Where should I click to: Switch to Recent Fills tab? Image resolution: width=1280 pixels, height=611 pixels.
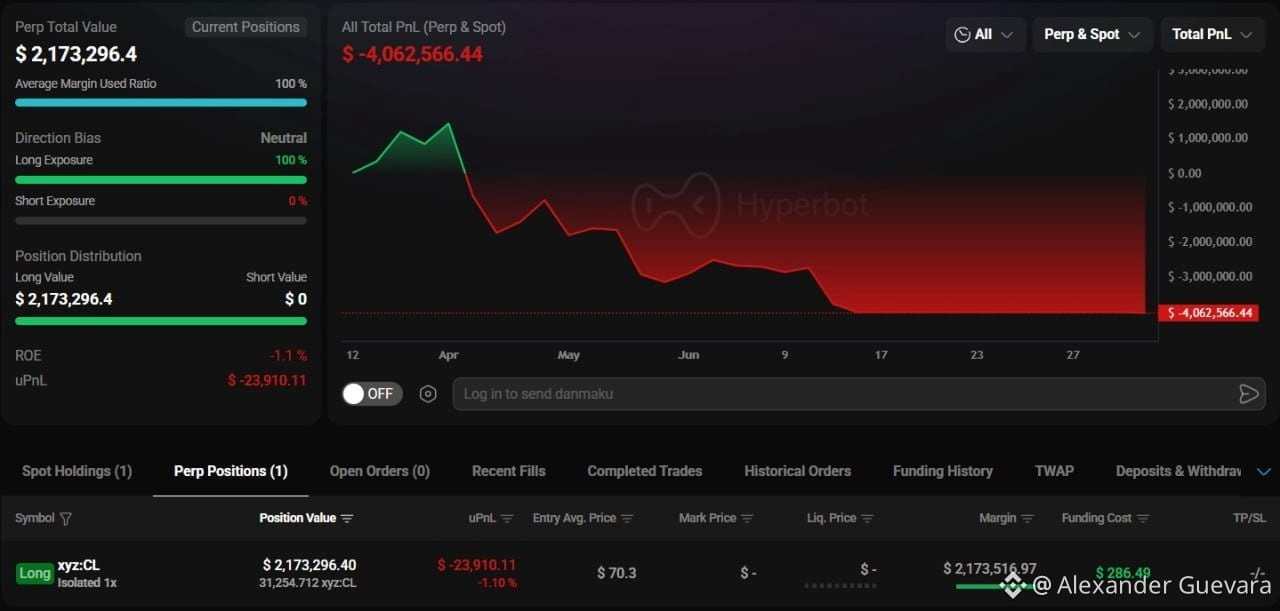pyautogui.click(x=509, y=471)
